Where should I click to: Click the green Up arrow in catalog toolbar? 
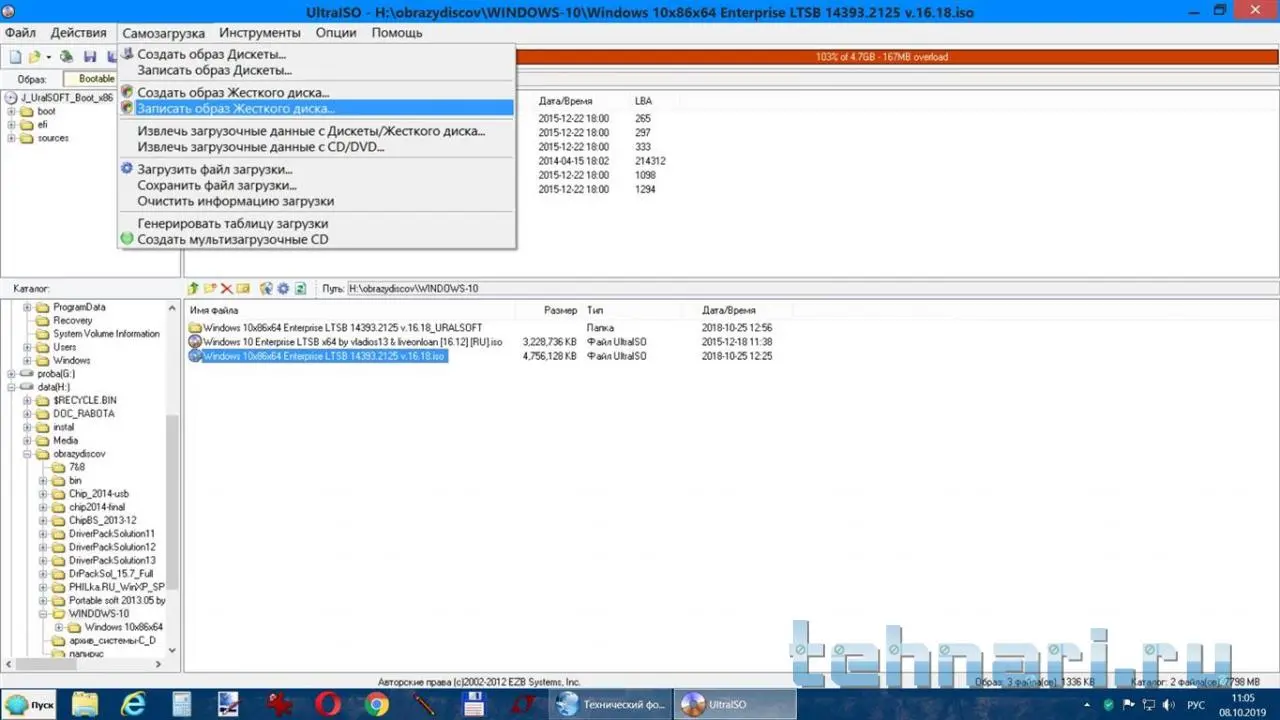[194, 288]
